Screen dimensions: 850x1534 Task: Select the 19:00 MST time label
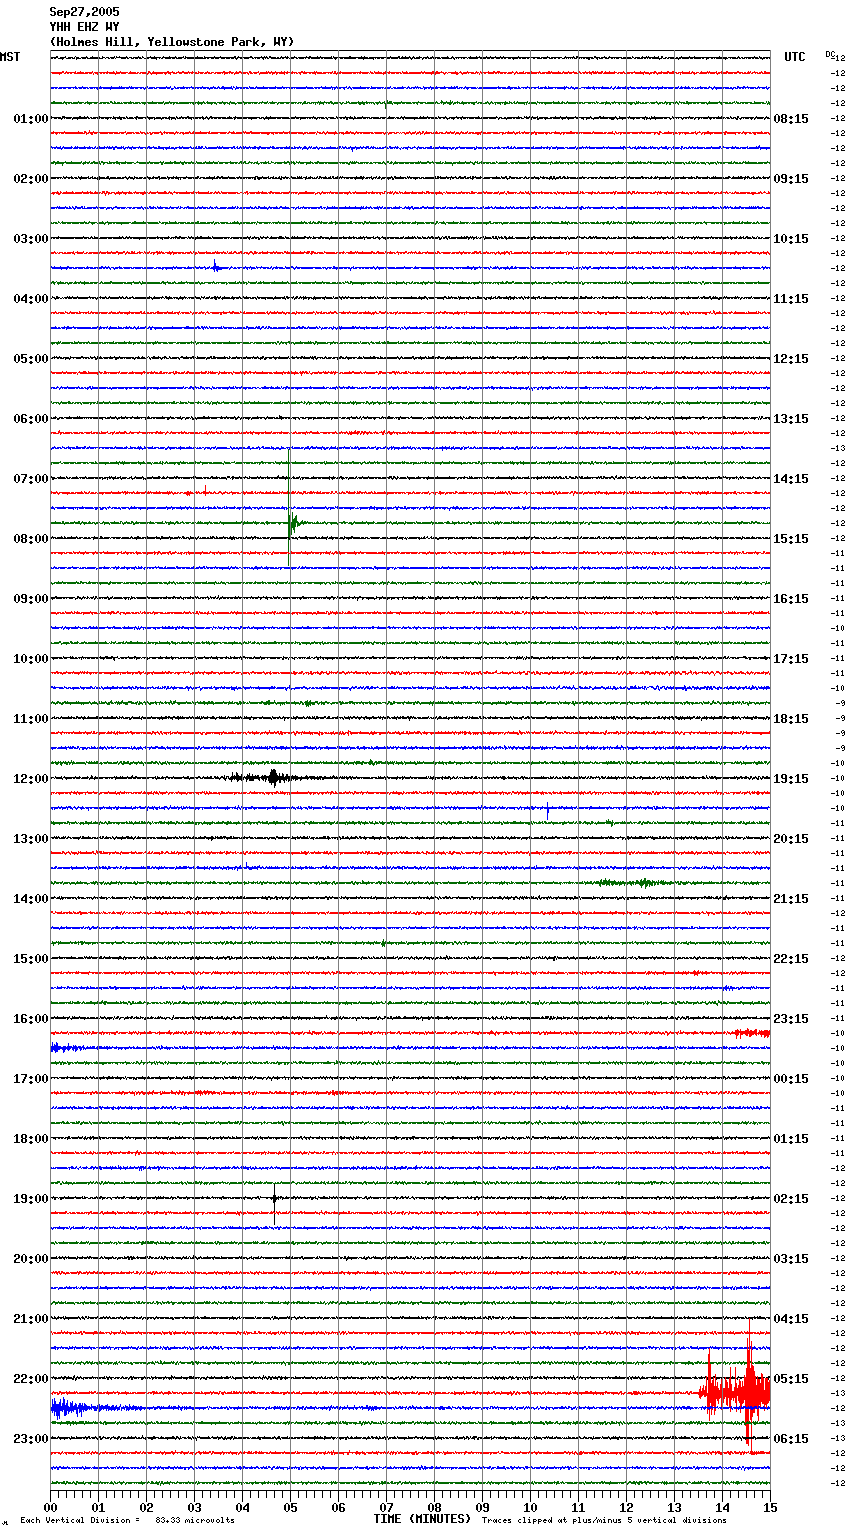point(31,1199)
